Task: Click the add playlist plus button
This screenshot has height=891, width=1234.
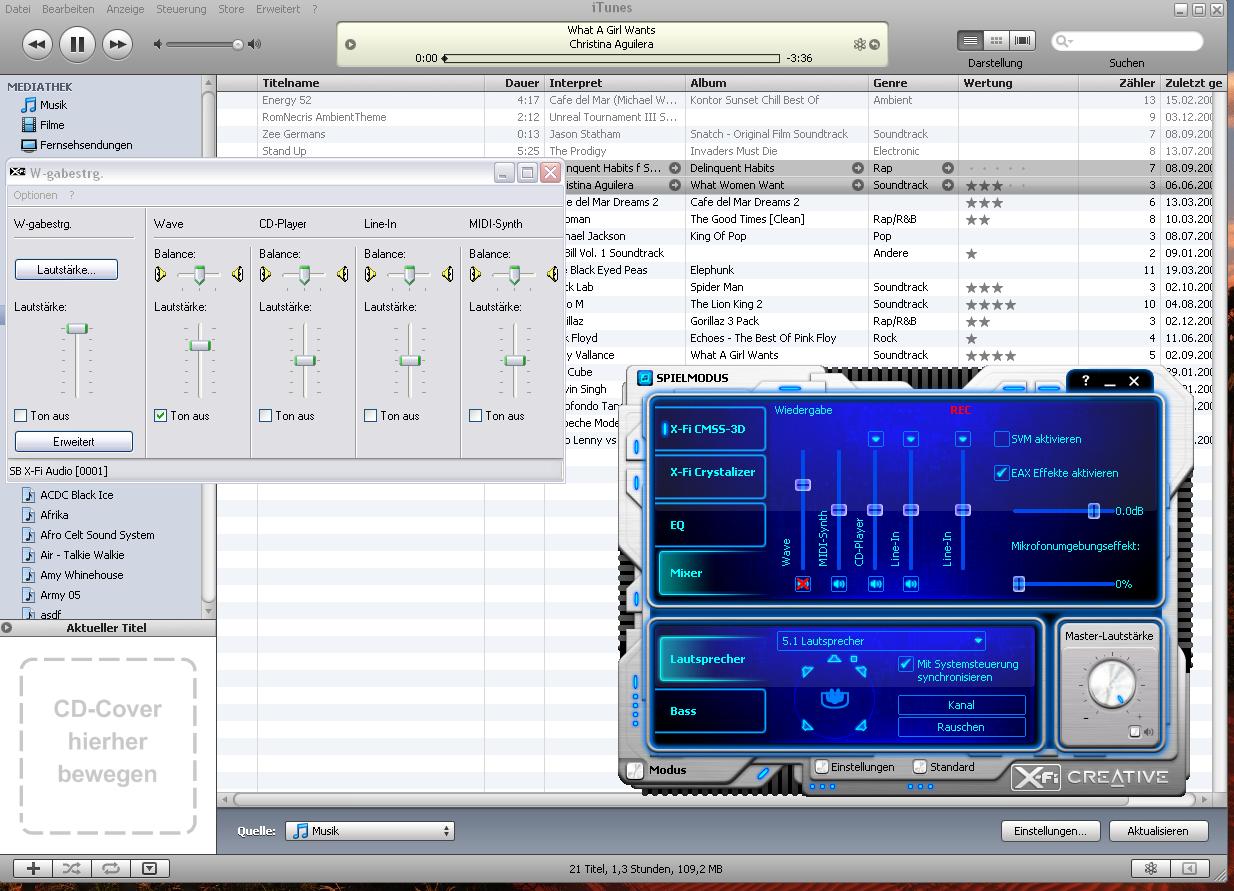Action: coord(33,868)
